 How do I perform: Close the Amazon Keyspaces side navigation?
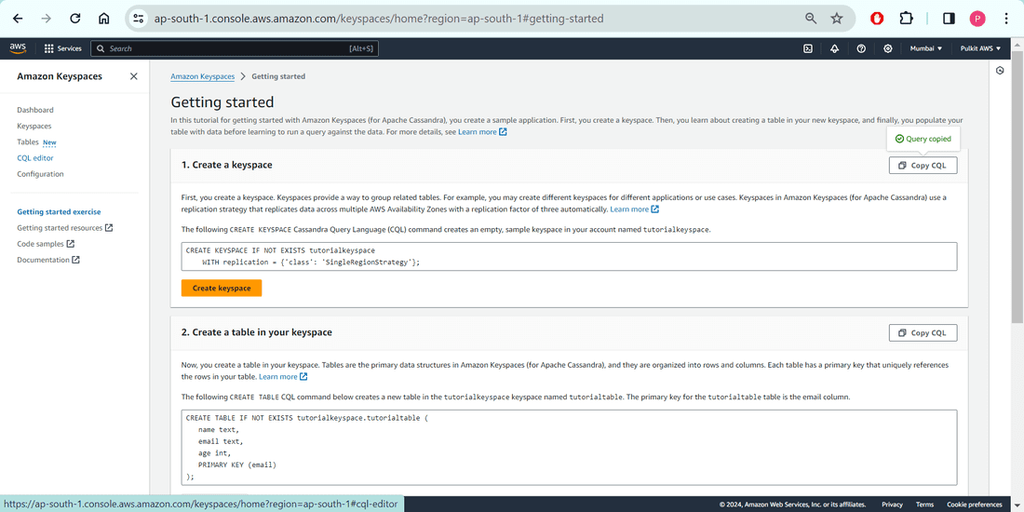coord(134,76)
